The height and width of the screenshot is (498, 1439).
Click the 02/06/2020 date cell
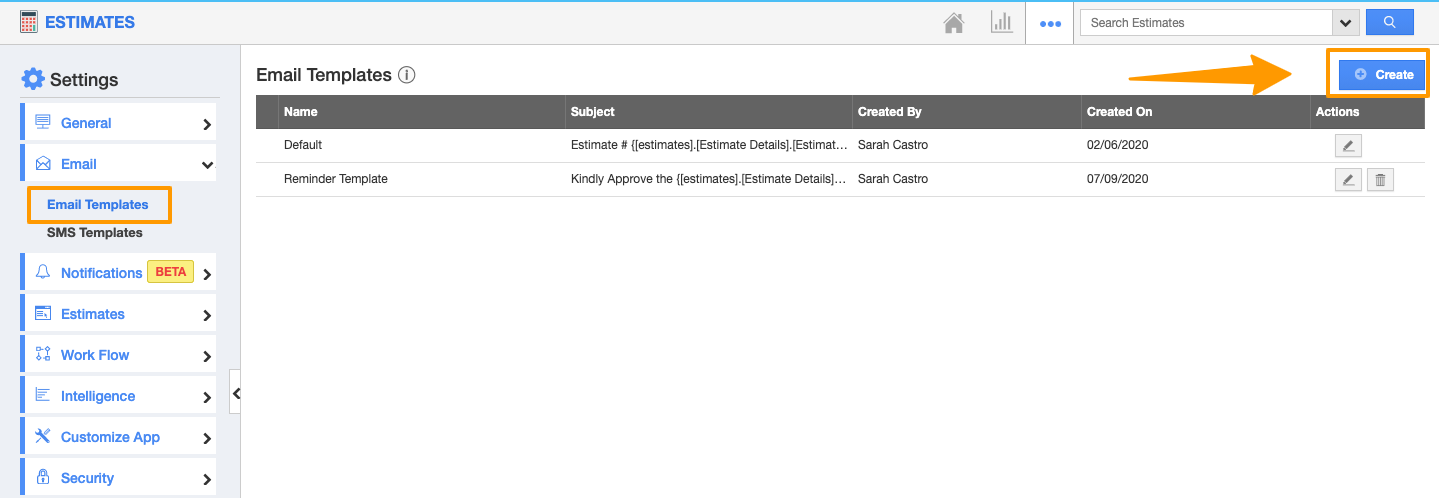(x=1118, y=145)
